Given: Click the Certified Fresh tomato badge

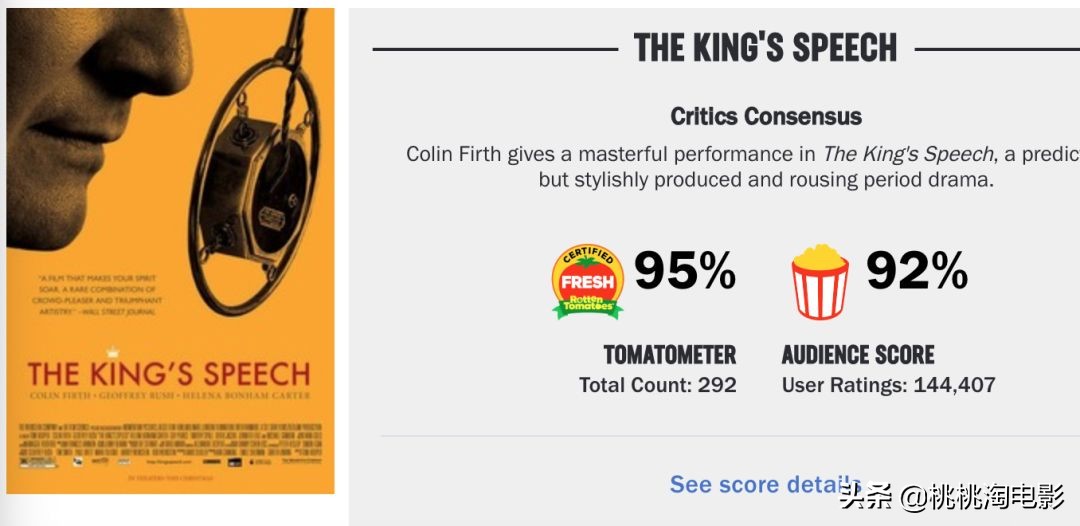Looking at the screenshot, I should tap(588, 282).
